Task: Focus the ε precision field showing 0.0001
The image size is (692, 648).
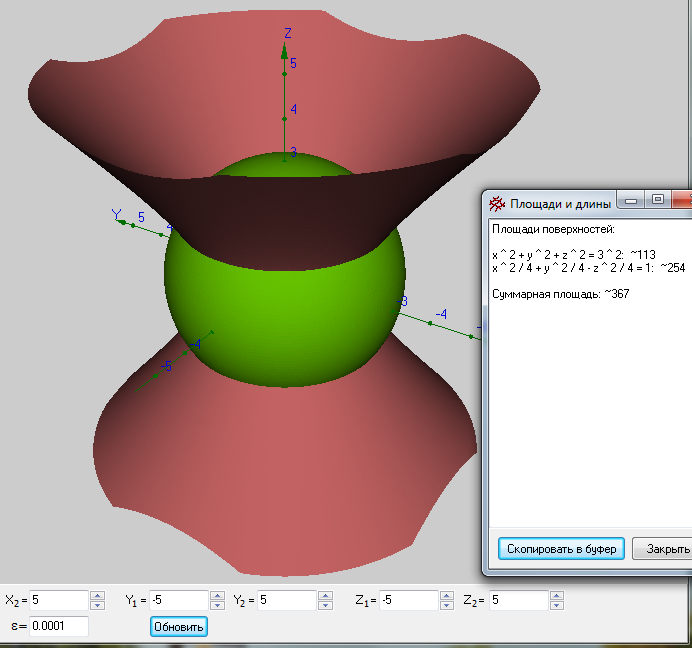Action: click(58, 626)
